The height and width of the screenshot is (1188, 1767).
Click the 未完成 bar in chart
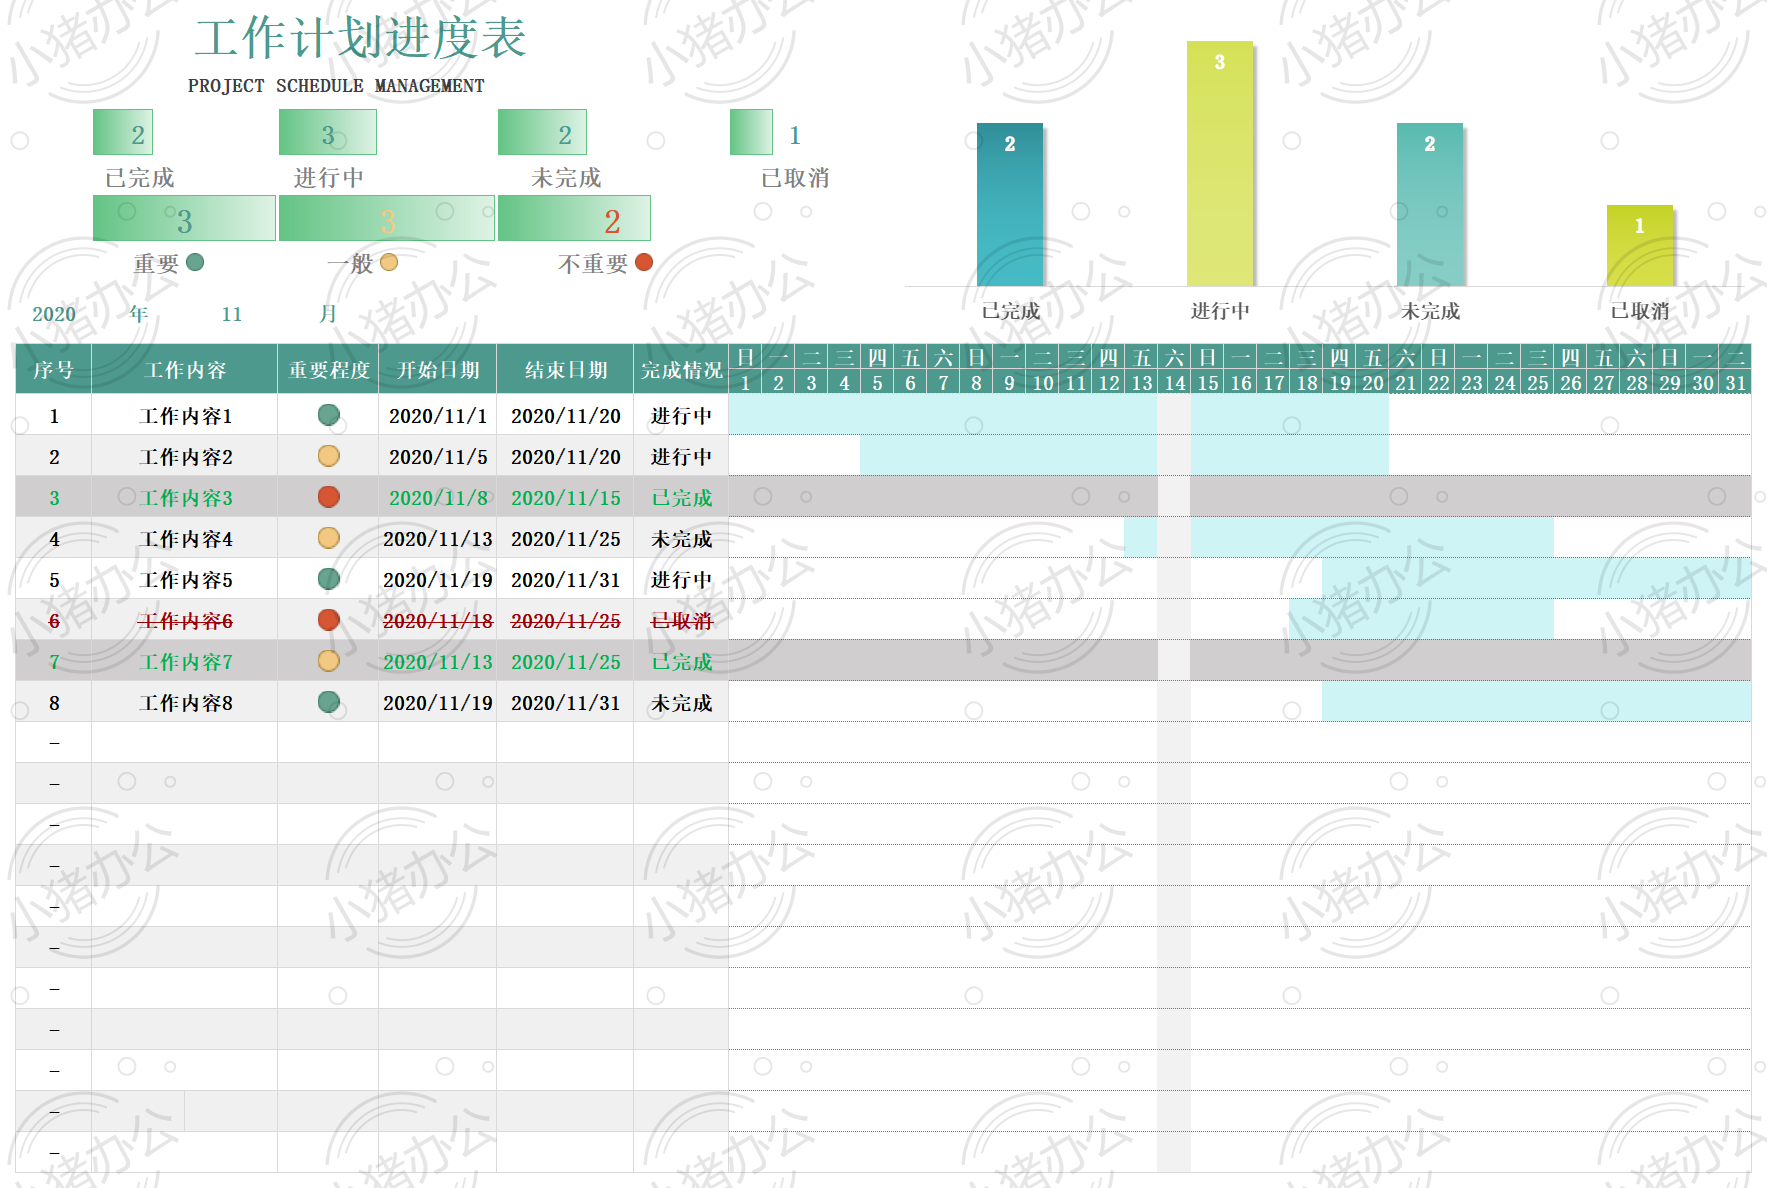1430,204
